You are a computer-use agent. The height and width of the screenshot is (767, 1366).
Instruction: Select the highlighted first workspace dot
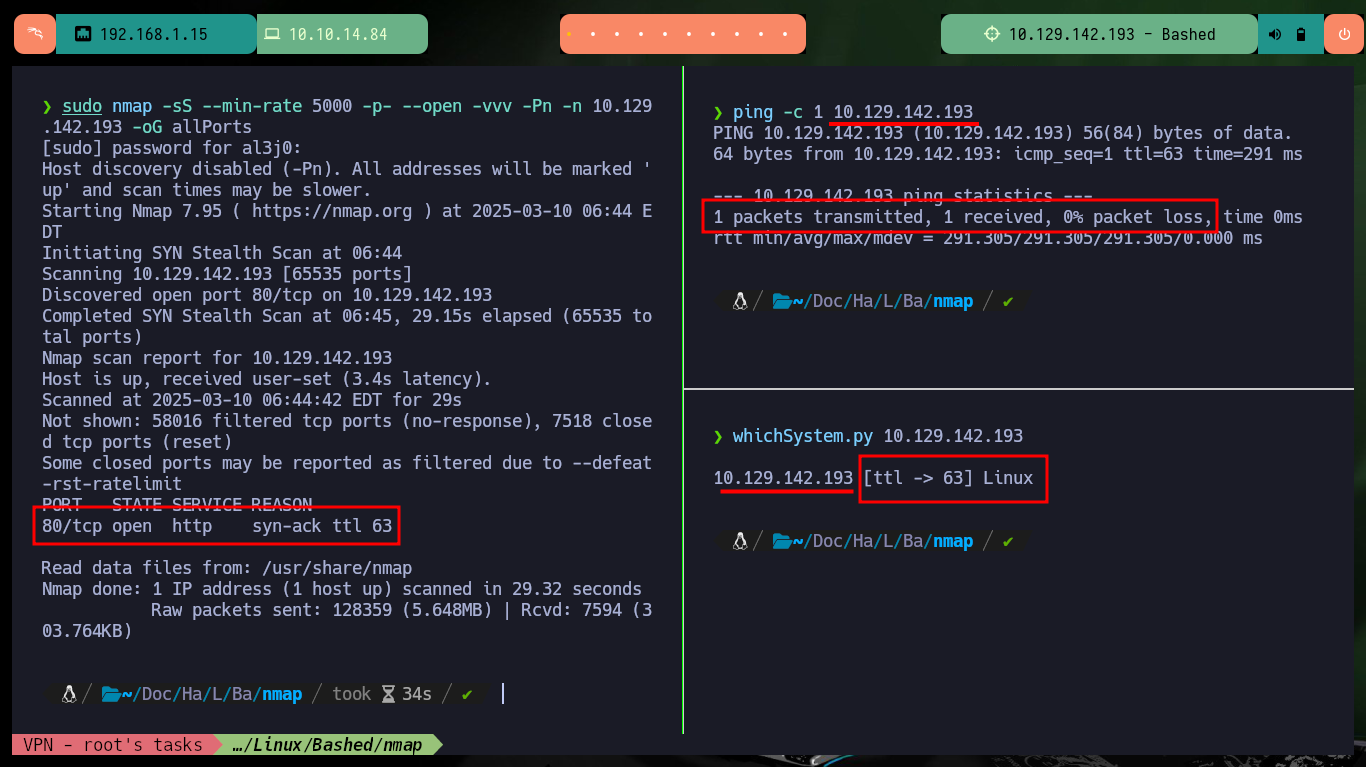(x=569, y=34)
